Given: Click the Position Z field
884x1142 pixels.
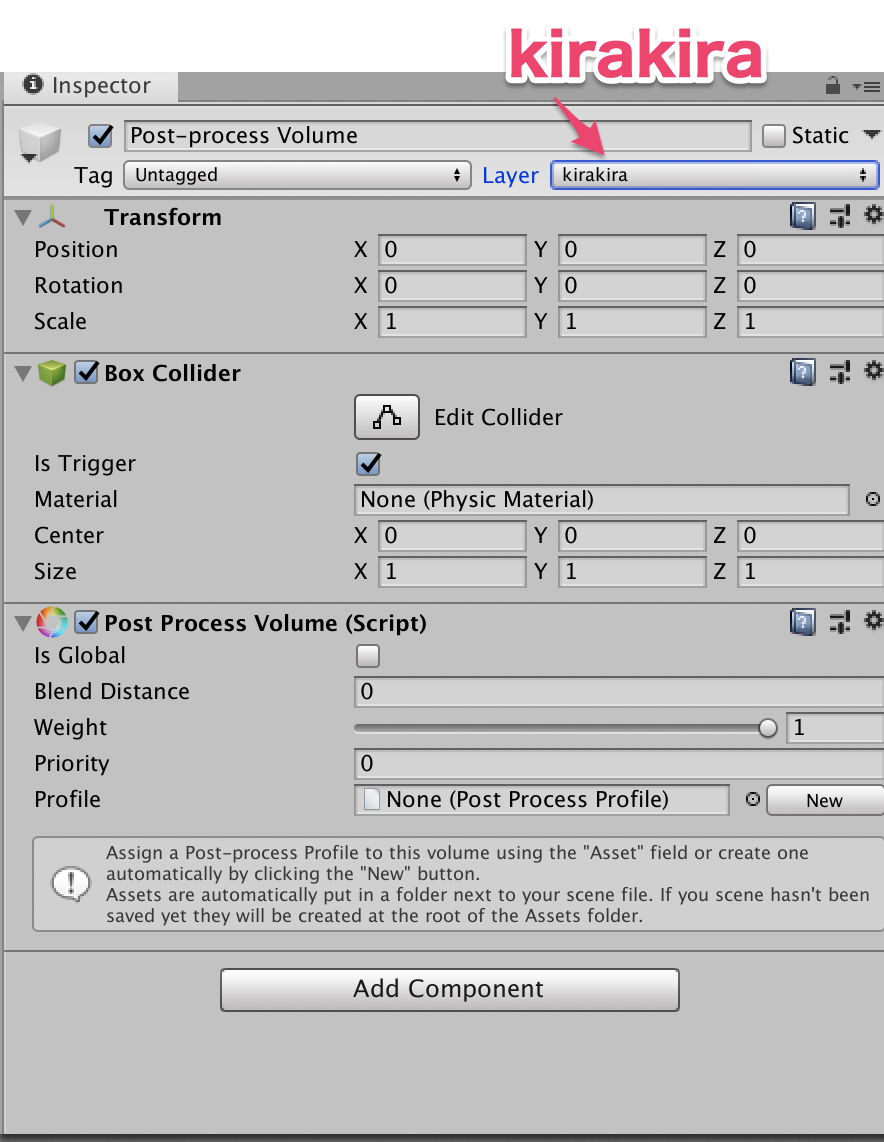Looking at the screenshot, I should coord(810,250).
